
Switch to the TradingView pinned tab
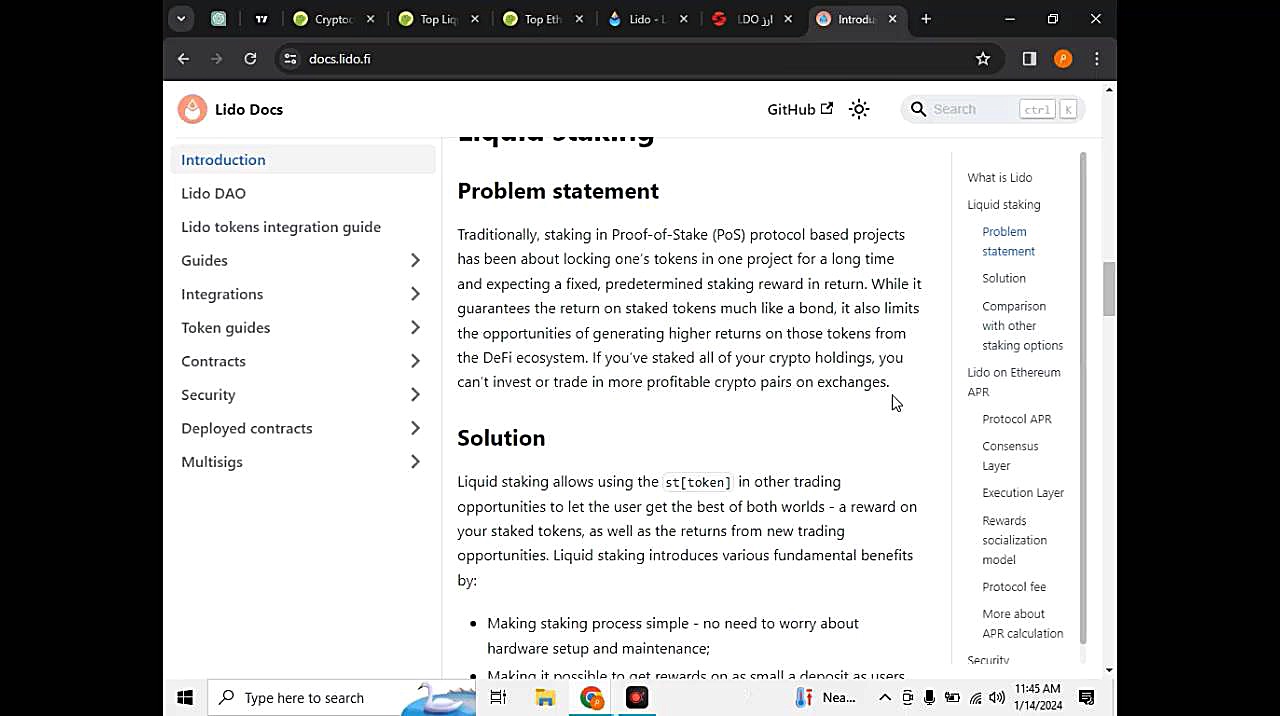261,19
